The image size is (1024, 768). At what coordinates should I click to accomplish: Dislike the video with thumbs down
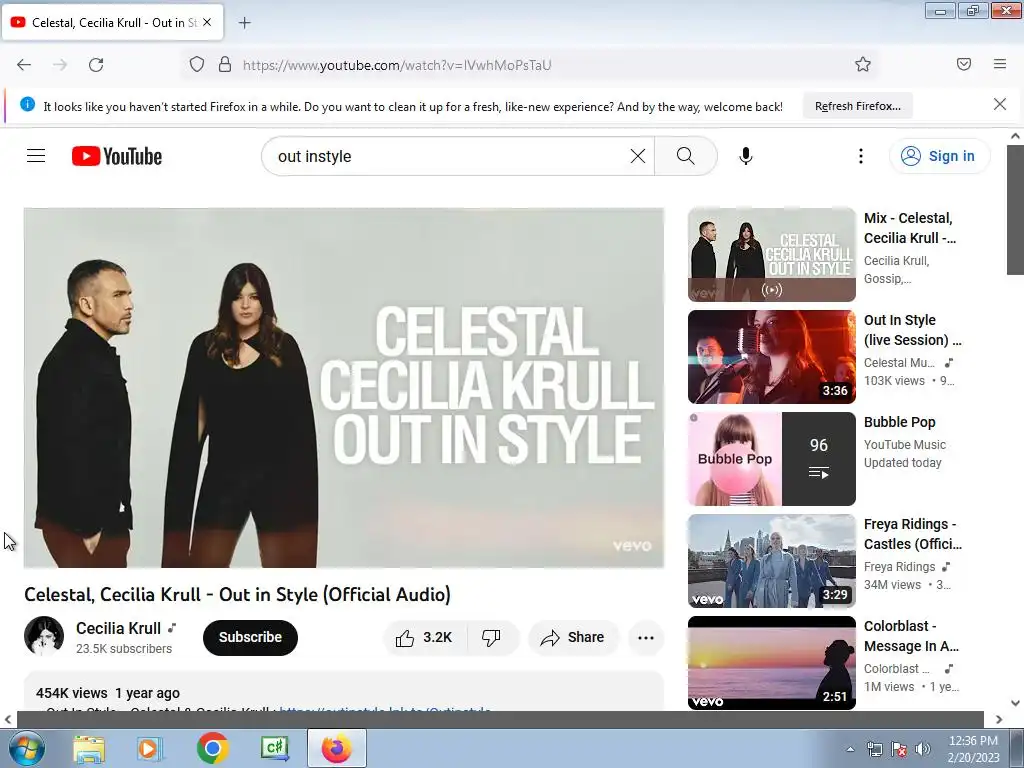[x=491, y=637]
